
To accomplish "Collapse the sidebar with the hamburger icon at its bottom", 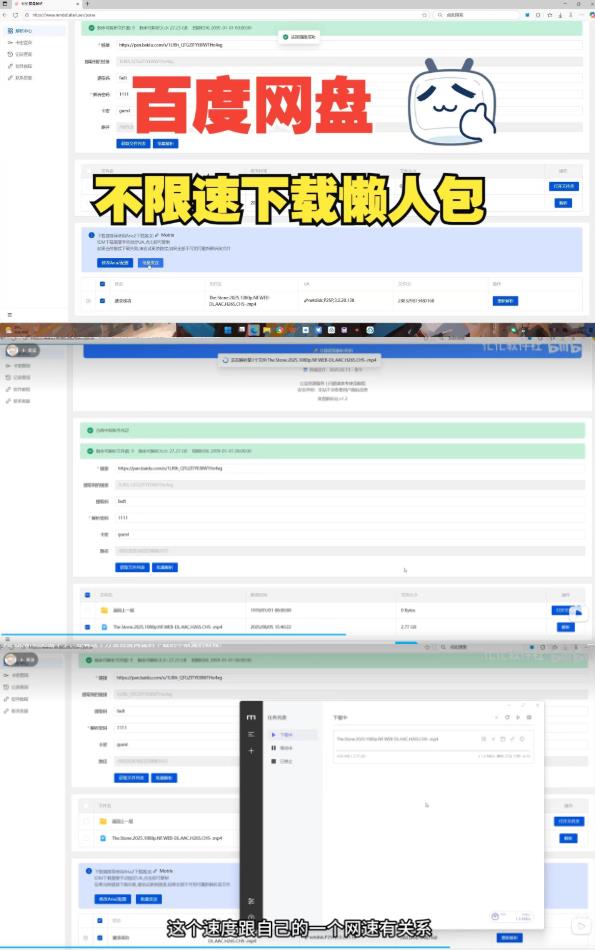I will click(9, 314).
